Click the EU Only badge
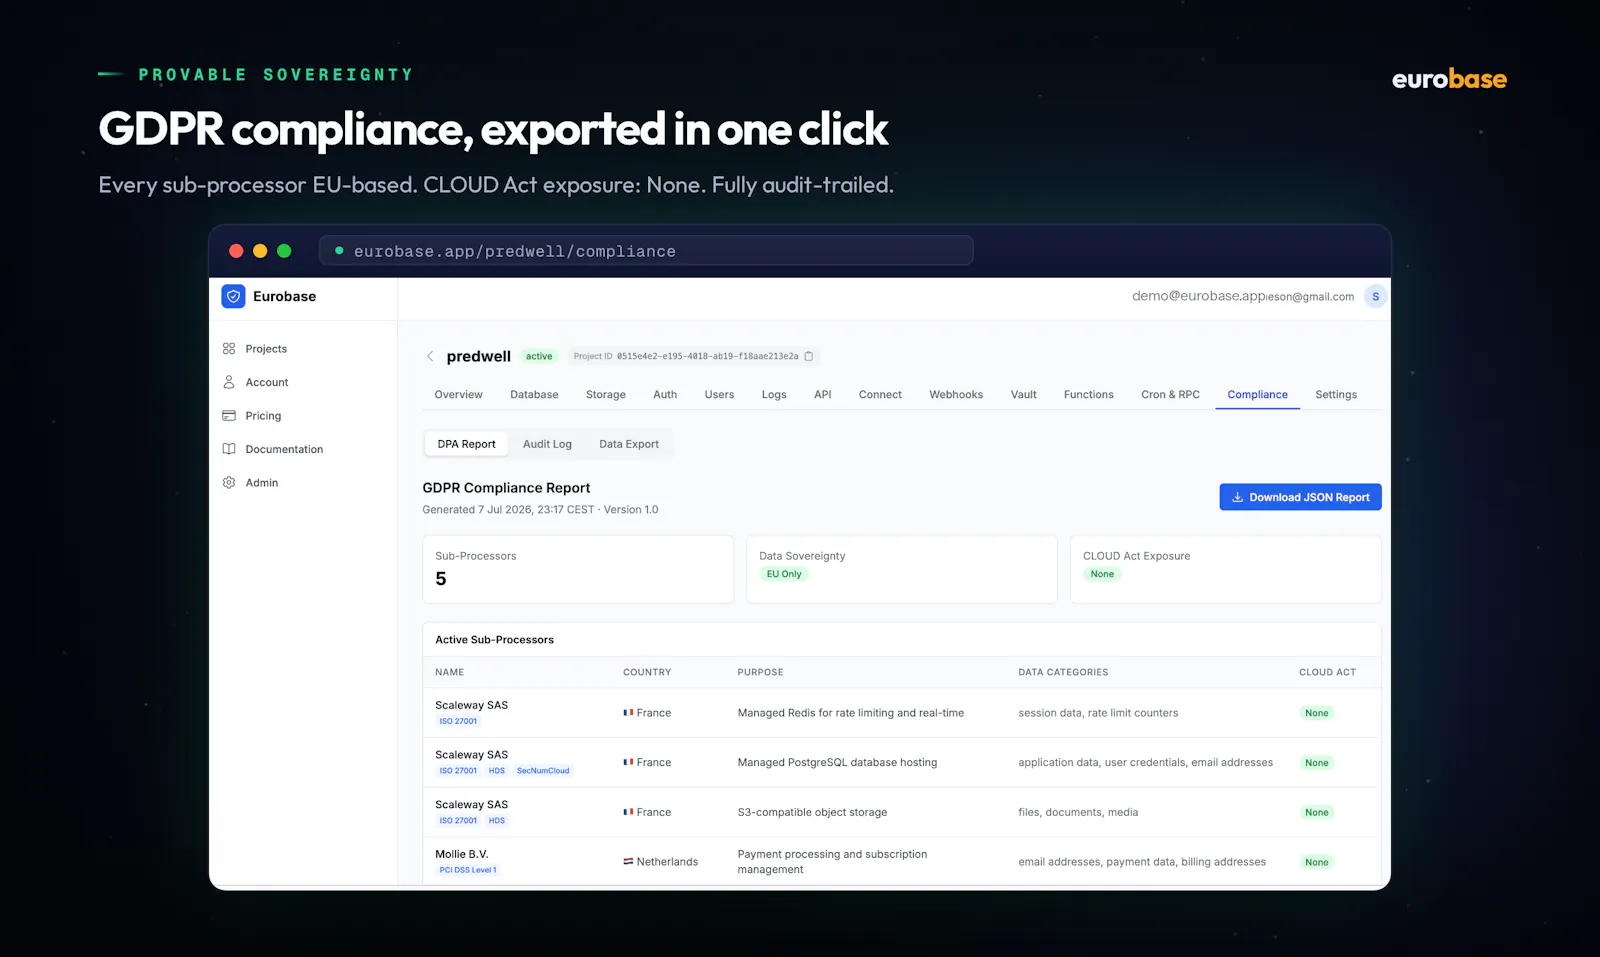 pos(784,574)
